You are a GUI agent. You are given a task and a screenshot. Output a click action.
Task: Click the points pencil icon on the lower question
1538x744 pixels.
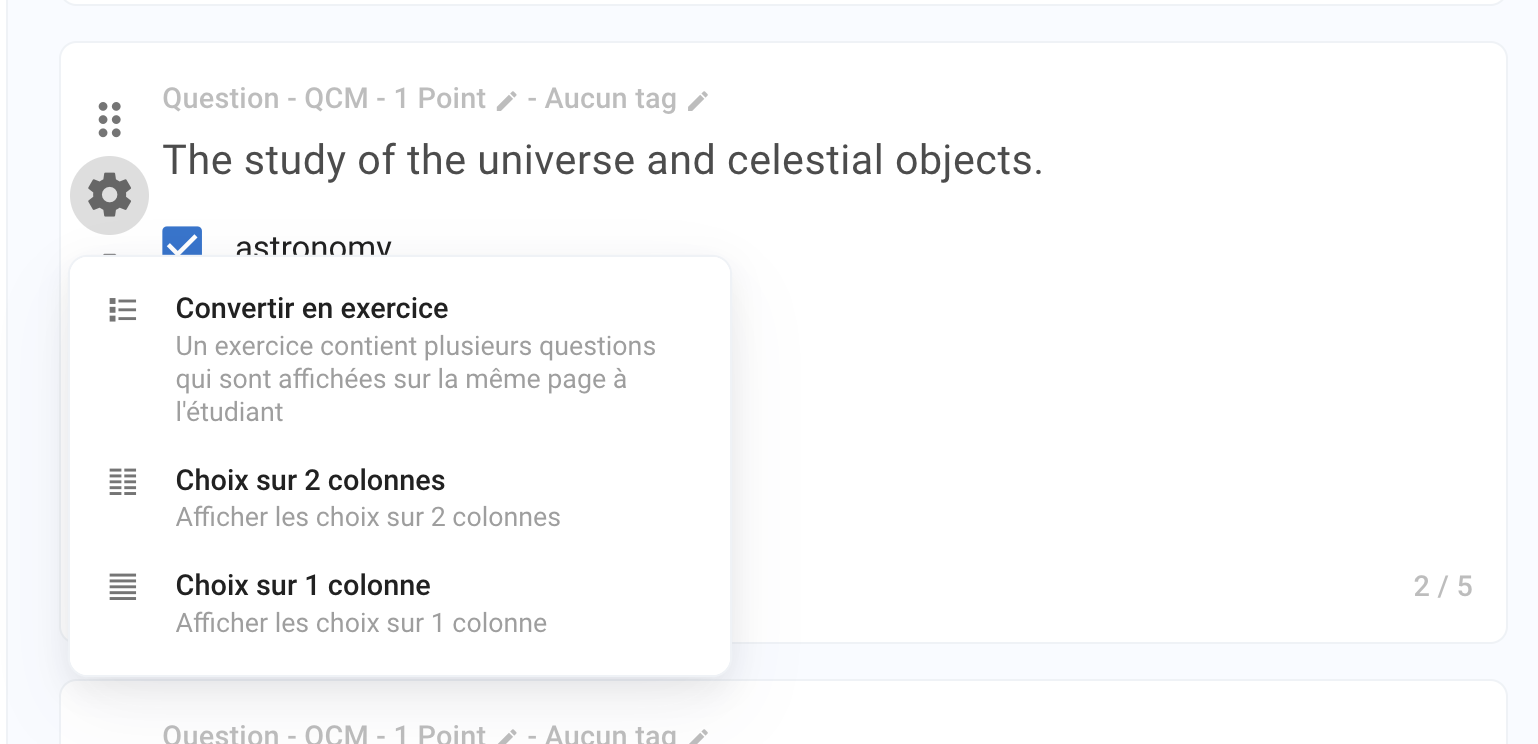[507, 736]
